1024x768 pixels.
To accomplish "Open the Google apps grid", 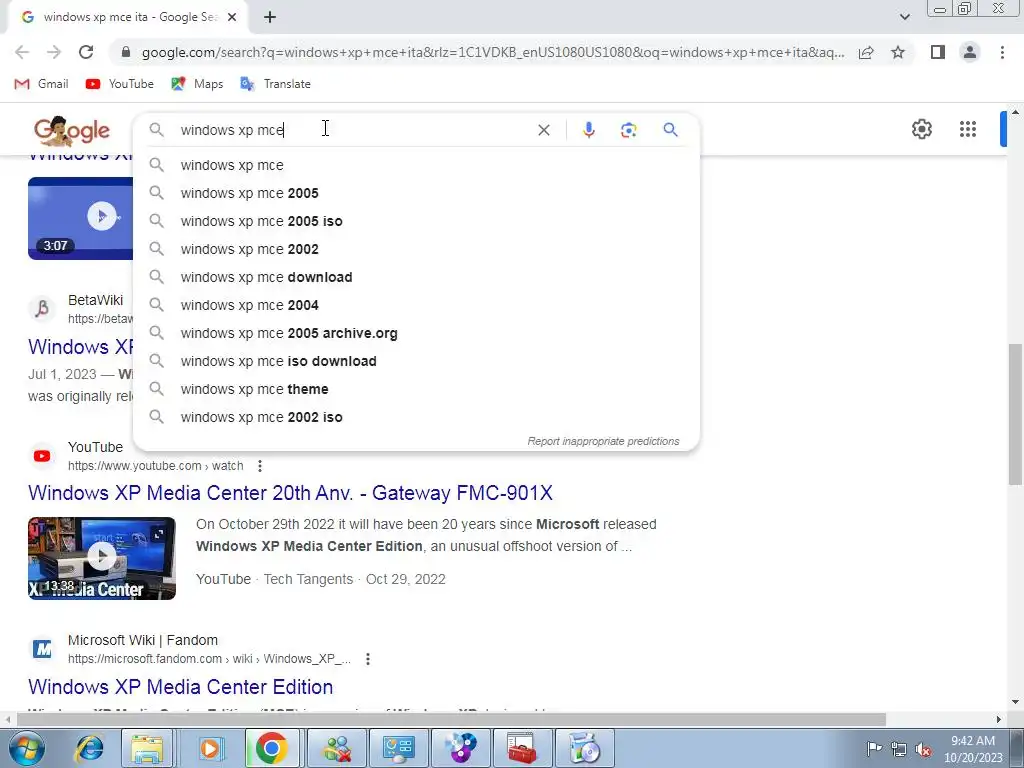I will (x=968, y=129).
